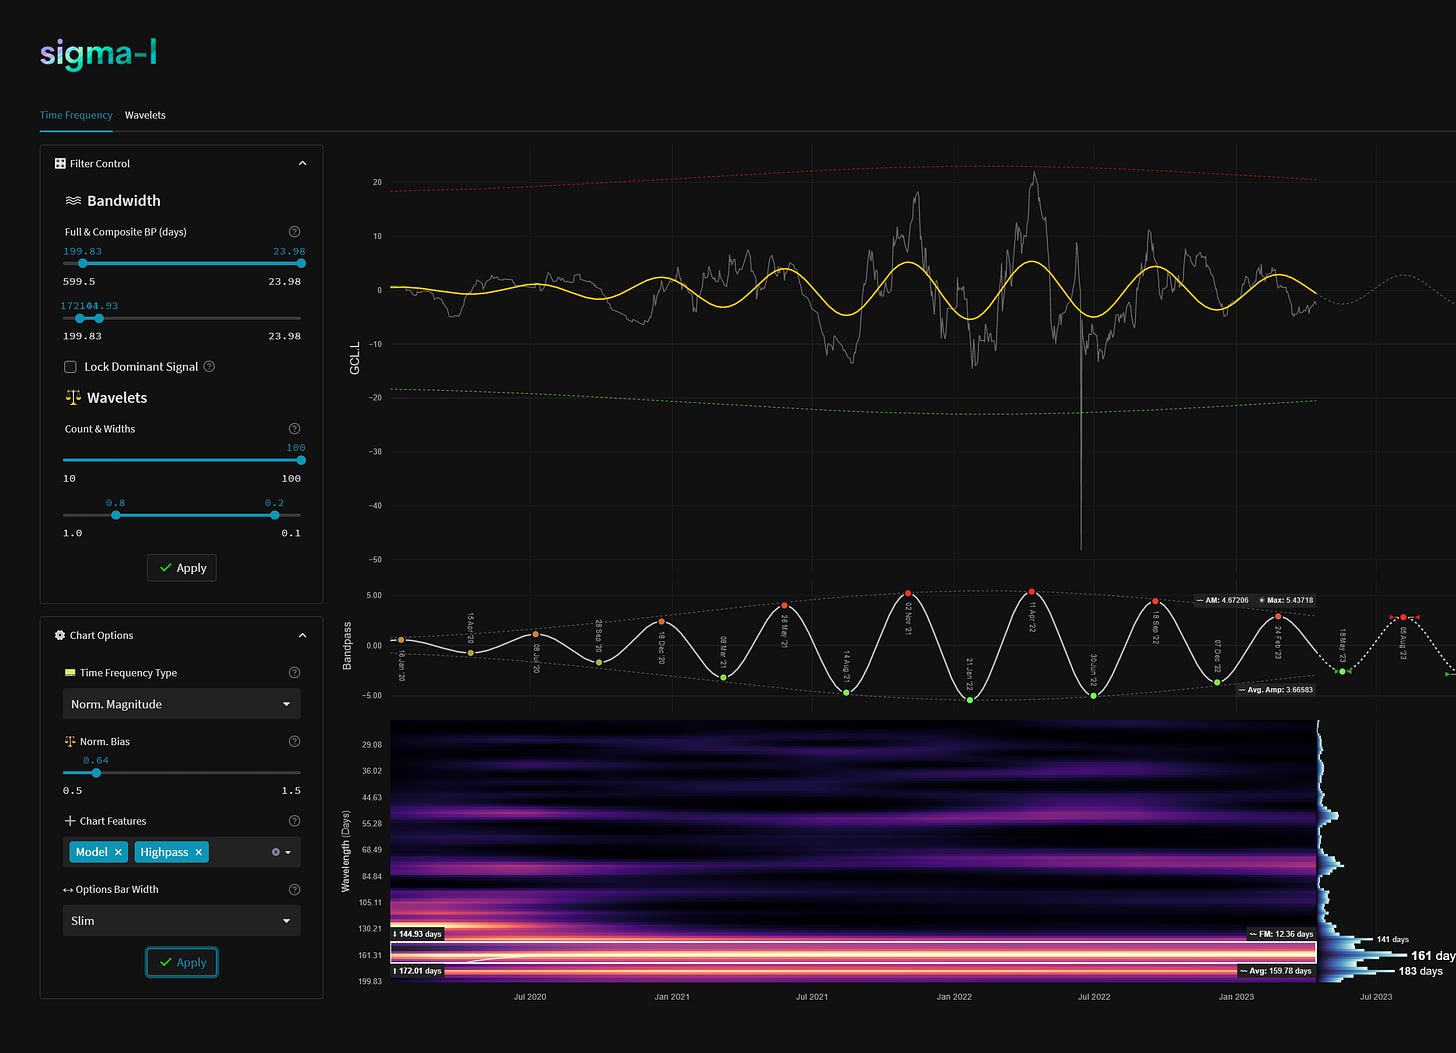Click the 30 Jun 22 trough marker
The width and height of the screenshot is (1456, 1053).
coord(1094,695)
